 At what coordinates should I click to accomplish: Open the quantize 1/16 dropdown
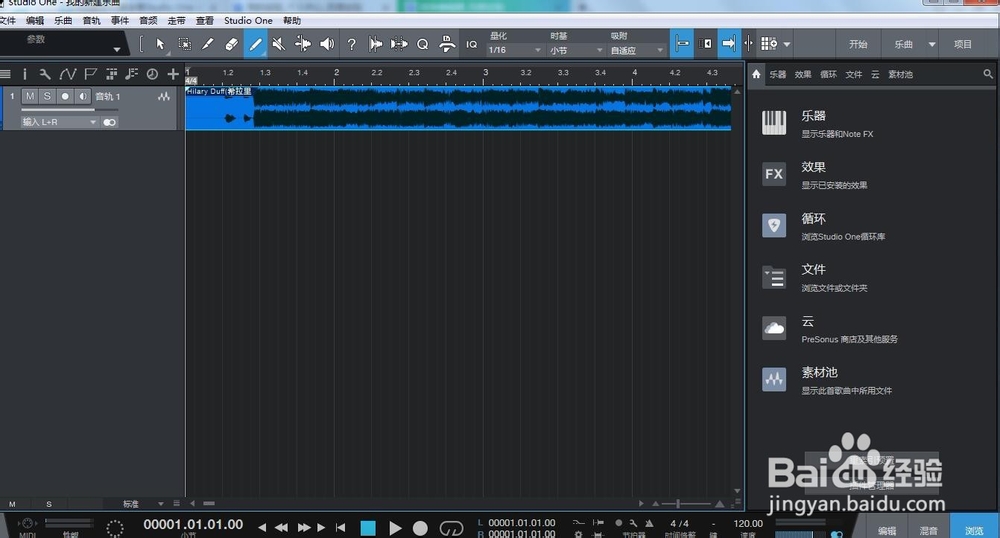[x=514, y=50]
